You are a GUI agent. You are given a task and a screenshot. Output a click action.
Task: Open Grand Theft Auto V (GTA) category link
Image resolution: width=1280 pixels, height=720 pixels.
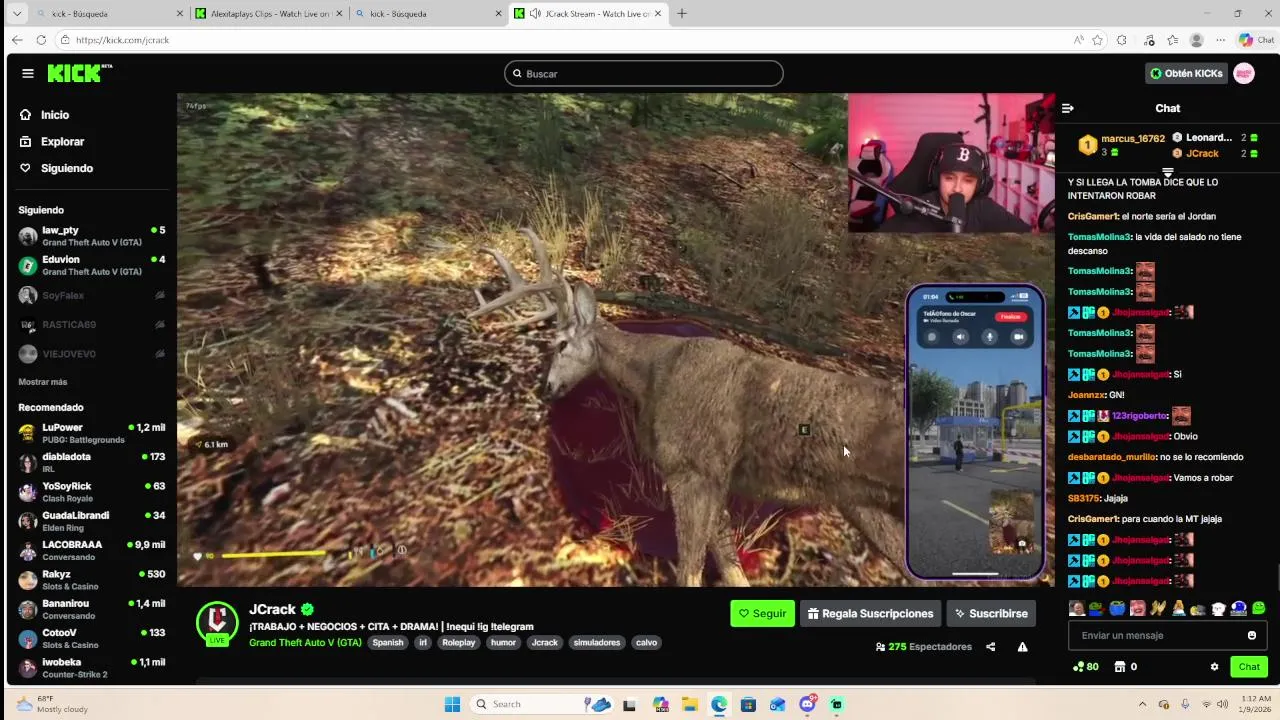pyautogui.click(x=305, y=643)
